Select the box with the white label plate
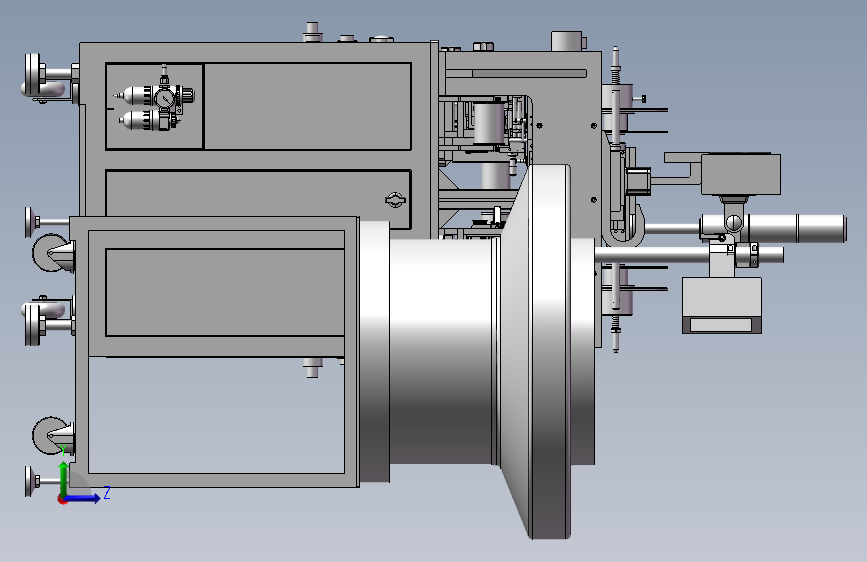This screenshot has height=562, width=867. [722, 305]
